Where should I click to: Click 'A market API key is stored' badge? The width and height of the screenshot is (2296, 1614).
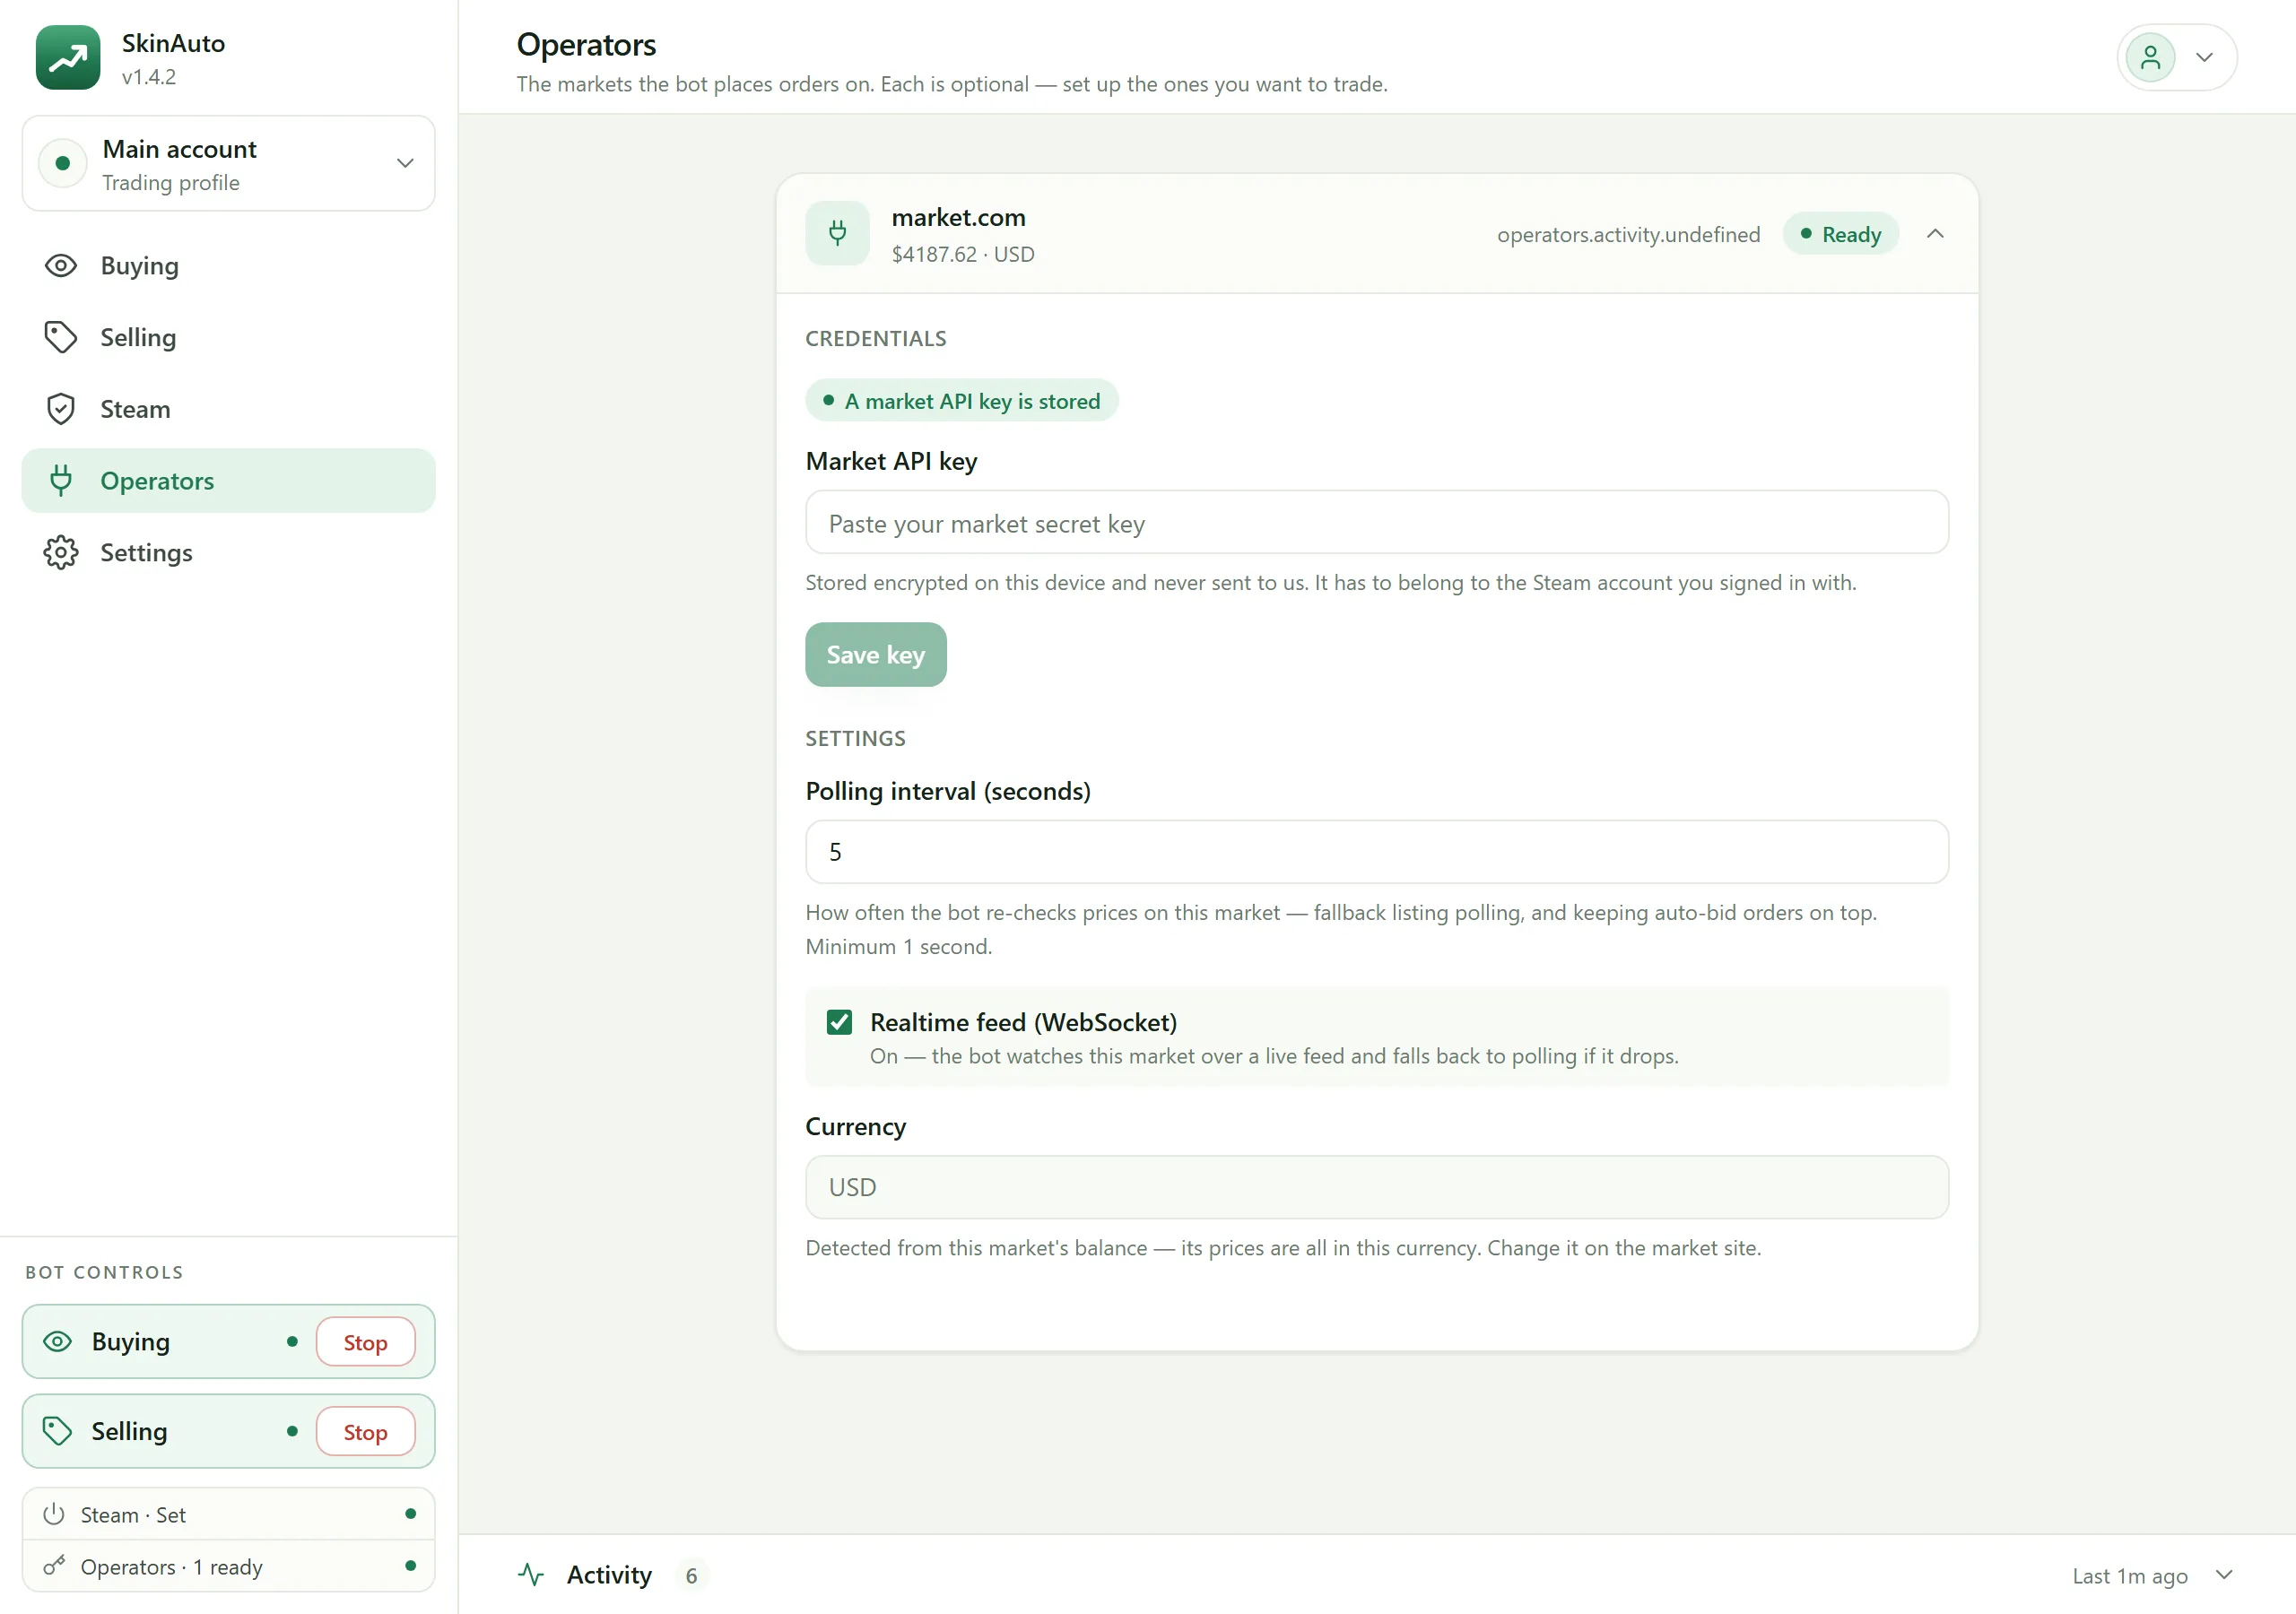(961, 401)
